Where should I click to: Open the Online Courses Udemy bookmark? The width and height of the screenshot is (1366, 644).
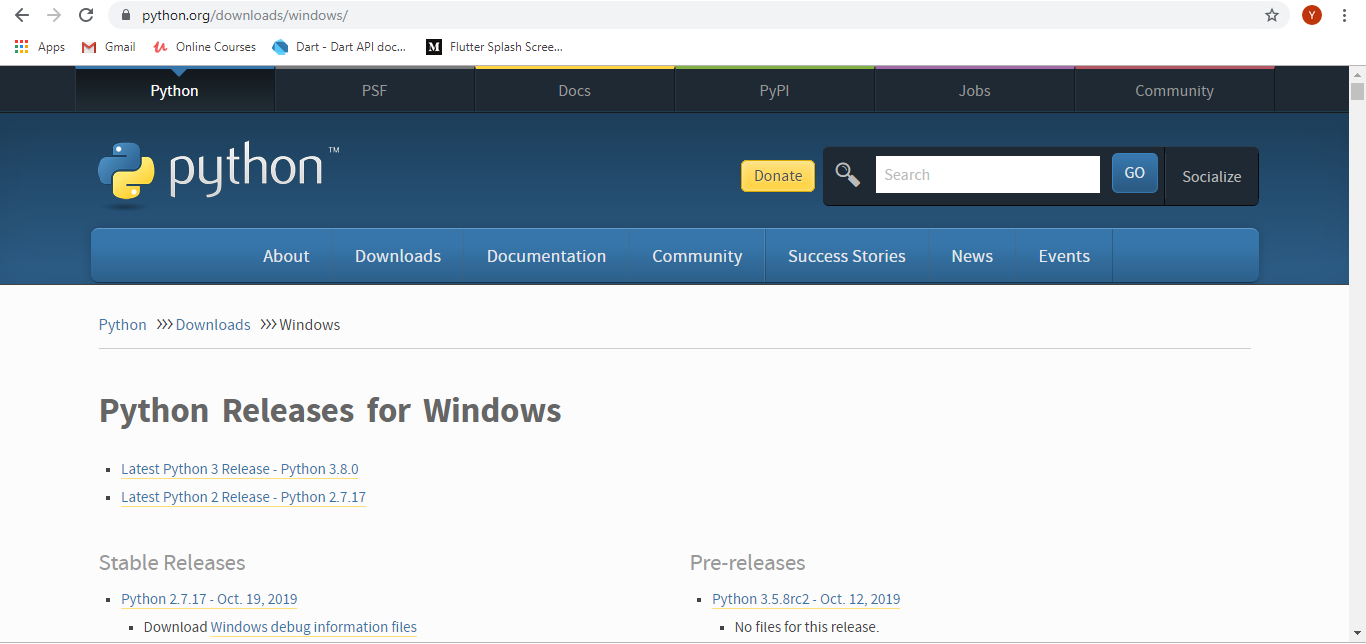204,46
